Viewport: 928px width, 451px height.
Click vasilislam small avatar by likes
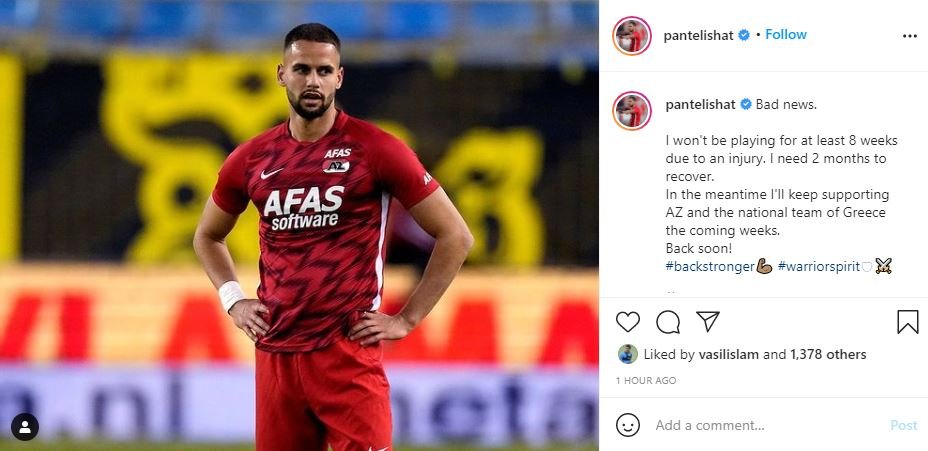click(x=628, y=354)
